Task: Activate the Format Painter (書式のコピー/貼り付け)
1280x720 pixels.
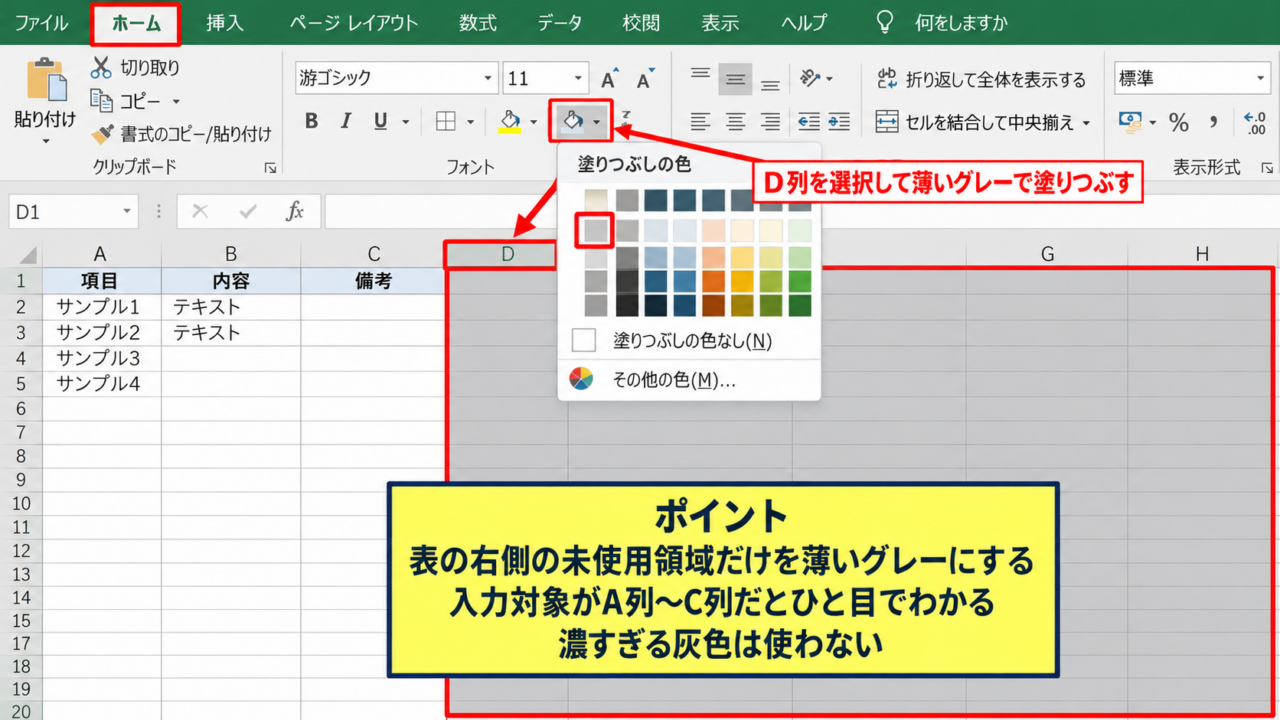Action: click(x=181, y=134)
